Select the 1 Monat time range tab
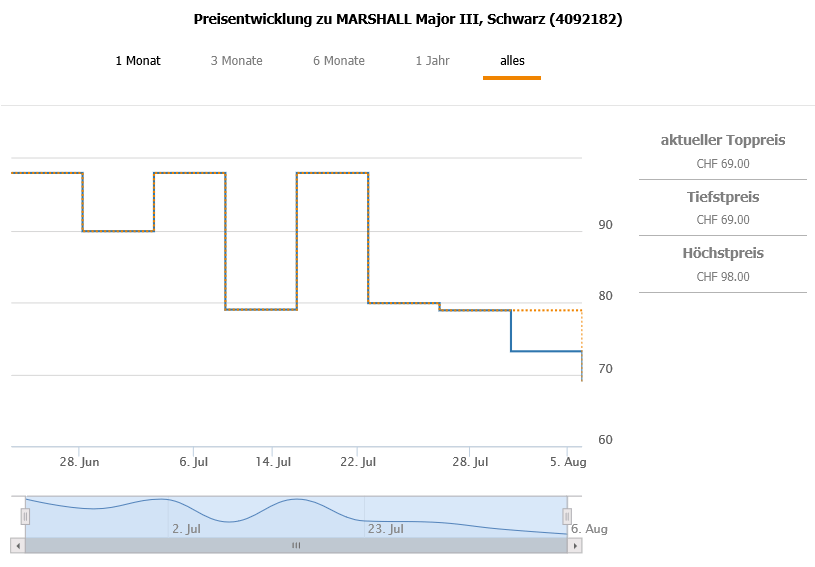 point(138,61)
